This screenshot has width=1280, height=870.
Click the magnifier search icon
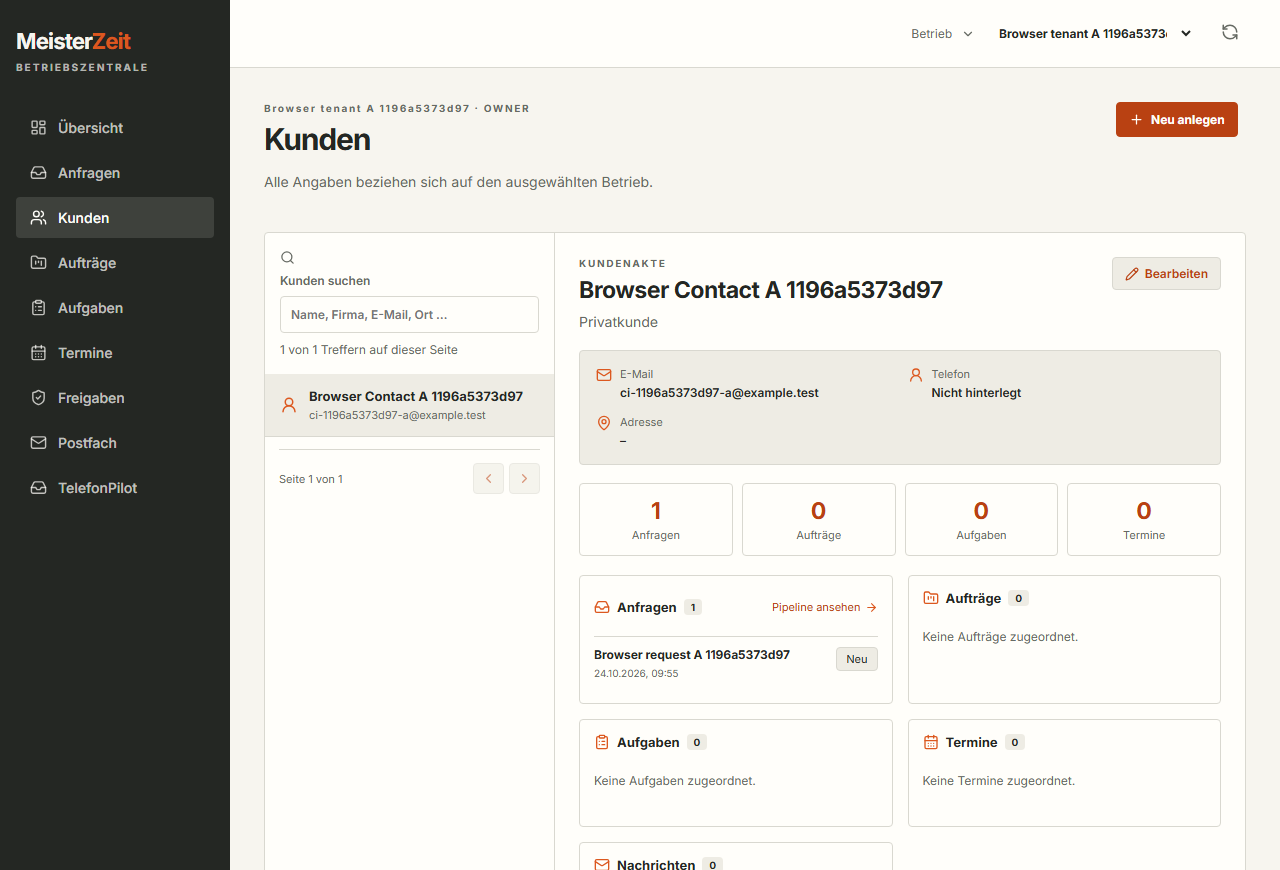[x=288, y=257]
